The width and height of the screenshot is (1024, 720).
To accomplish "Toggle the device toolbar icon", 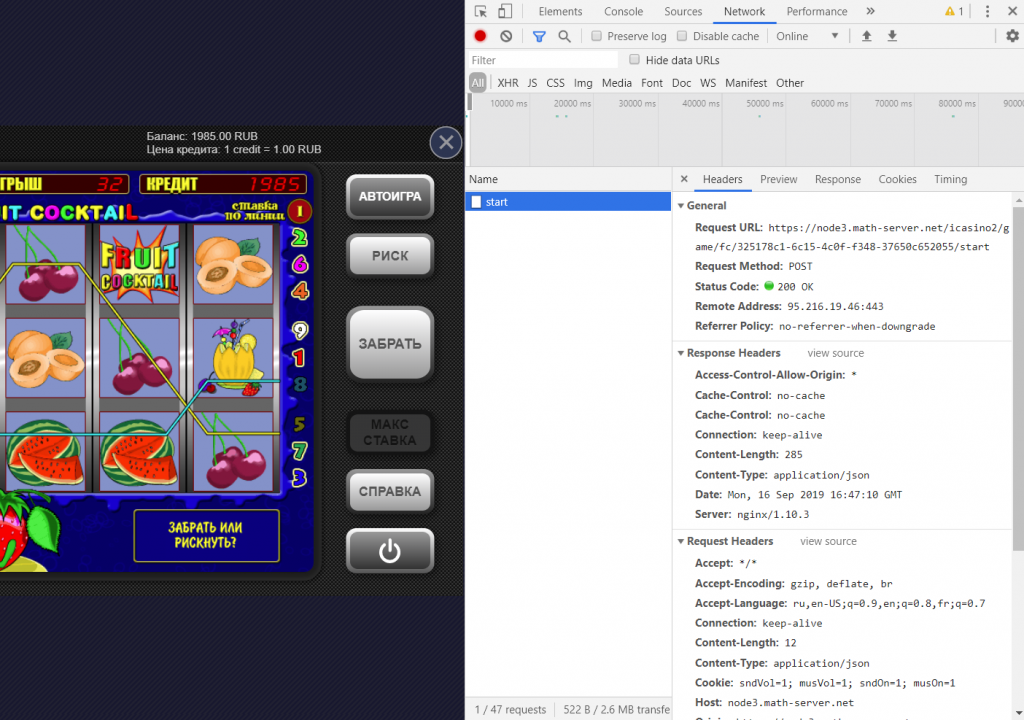I will tap(505, 12).
